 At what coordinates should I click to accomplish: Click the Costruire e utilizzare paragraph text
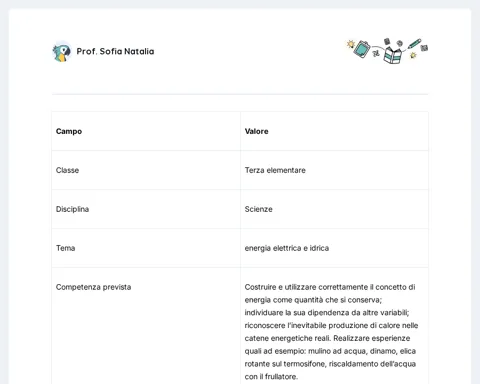click(x=331, y=332)
